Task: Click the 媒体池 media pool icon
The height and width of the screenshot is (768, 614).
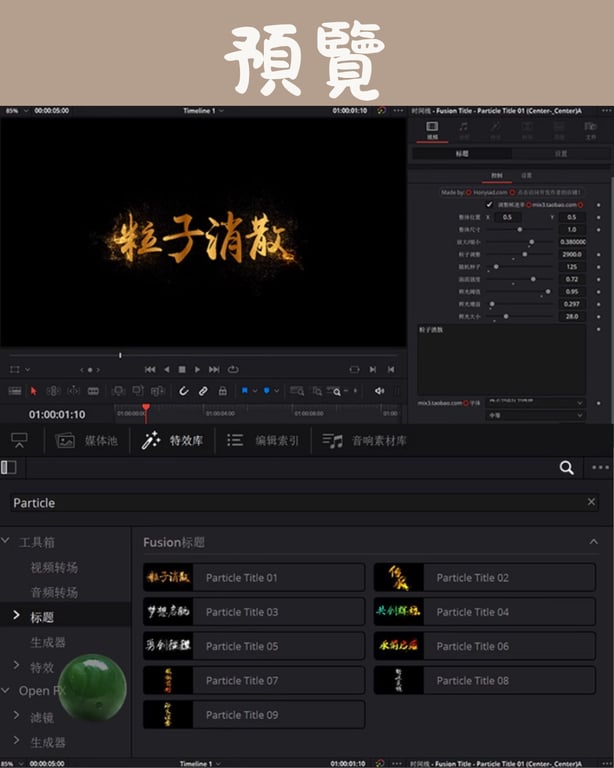Action: coord(65,441)
